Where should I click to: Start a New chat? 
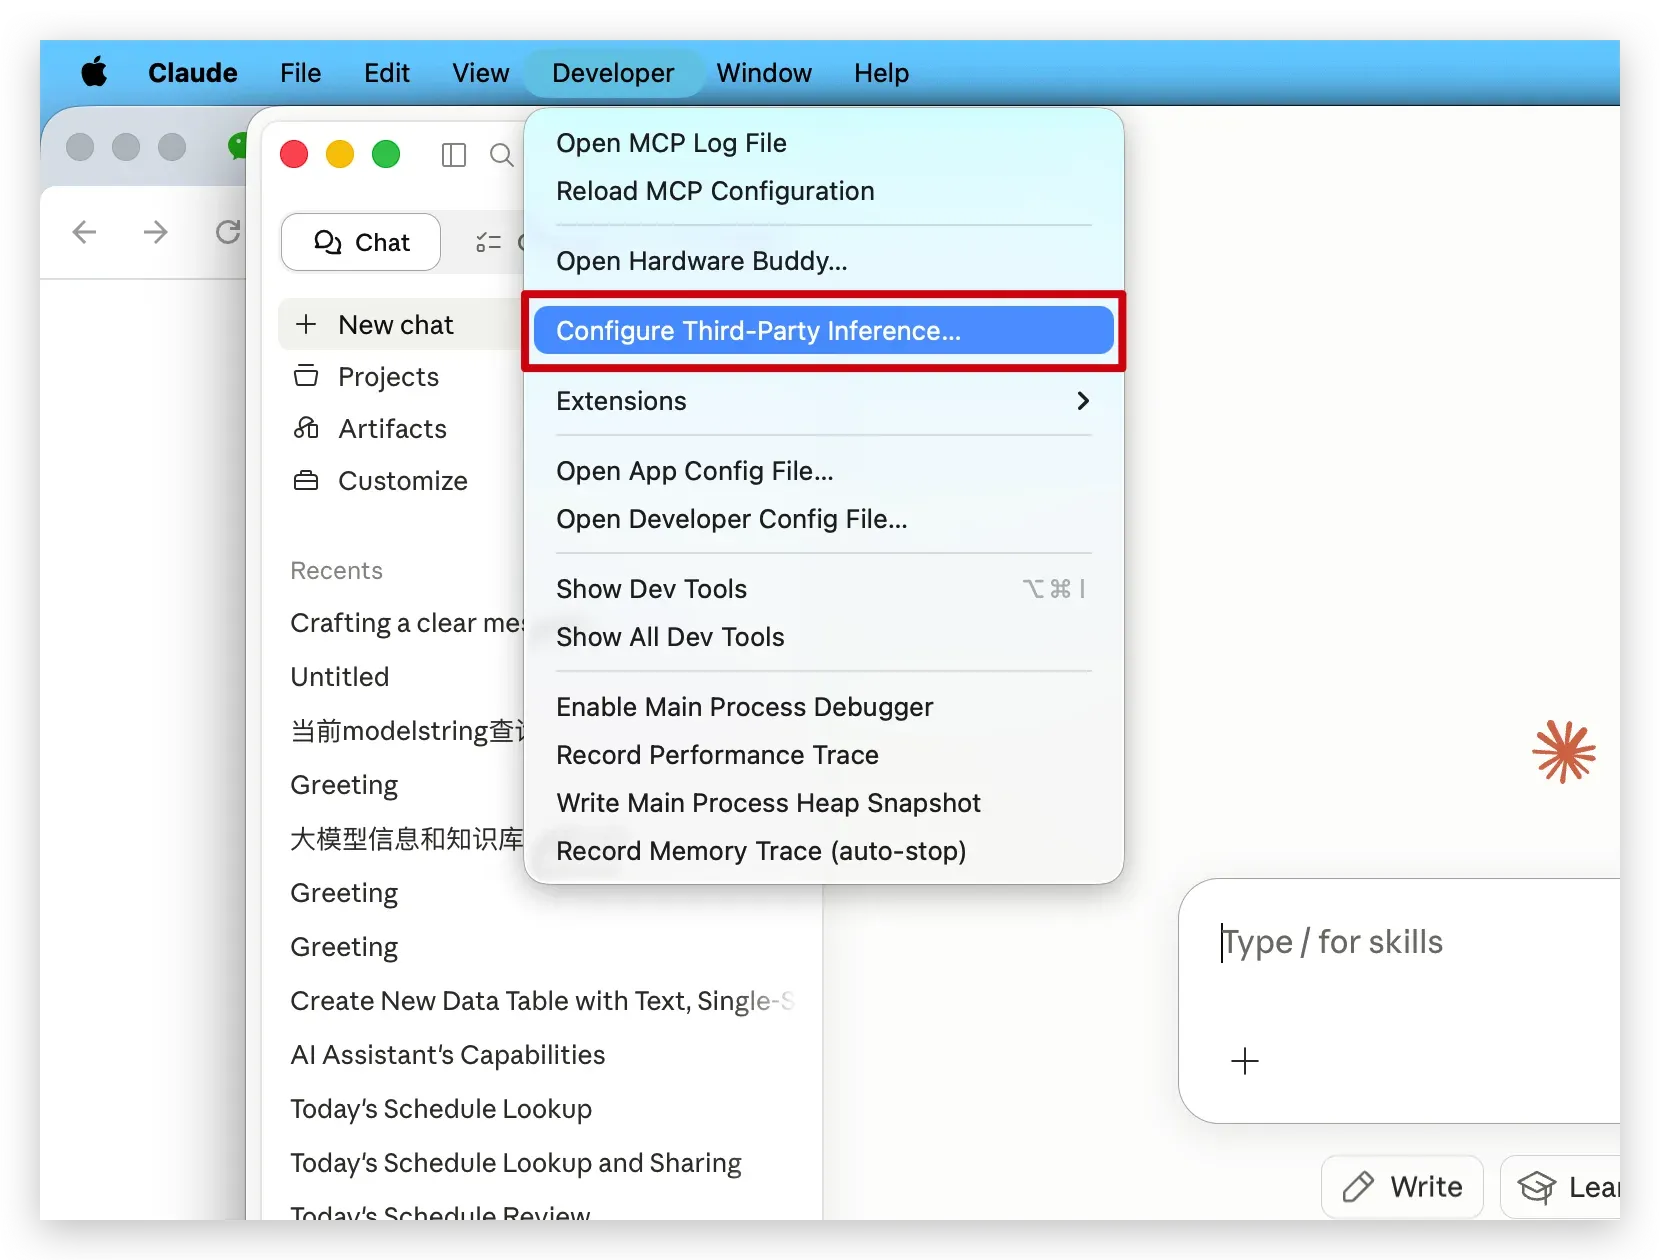click(x=400, y=325)
